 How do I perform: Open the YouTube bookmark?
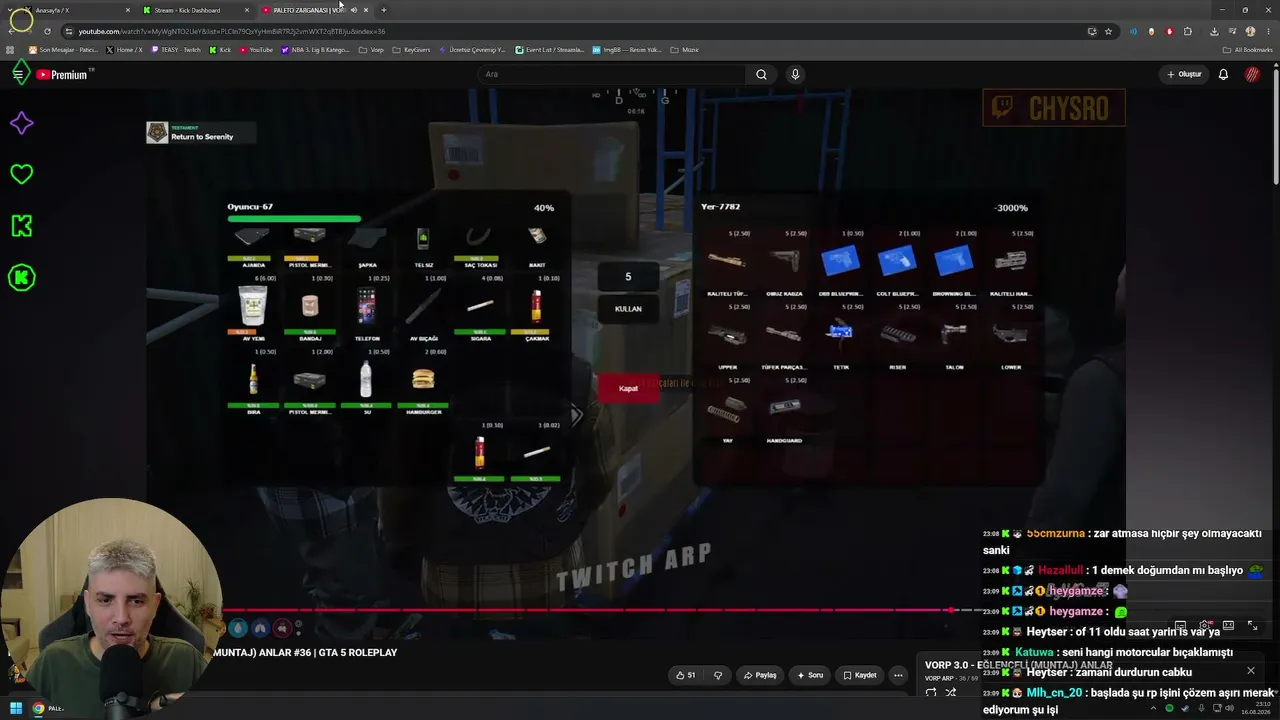(x=256, y=49)
